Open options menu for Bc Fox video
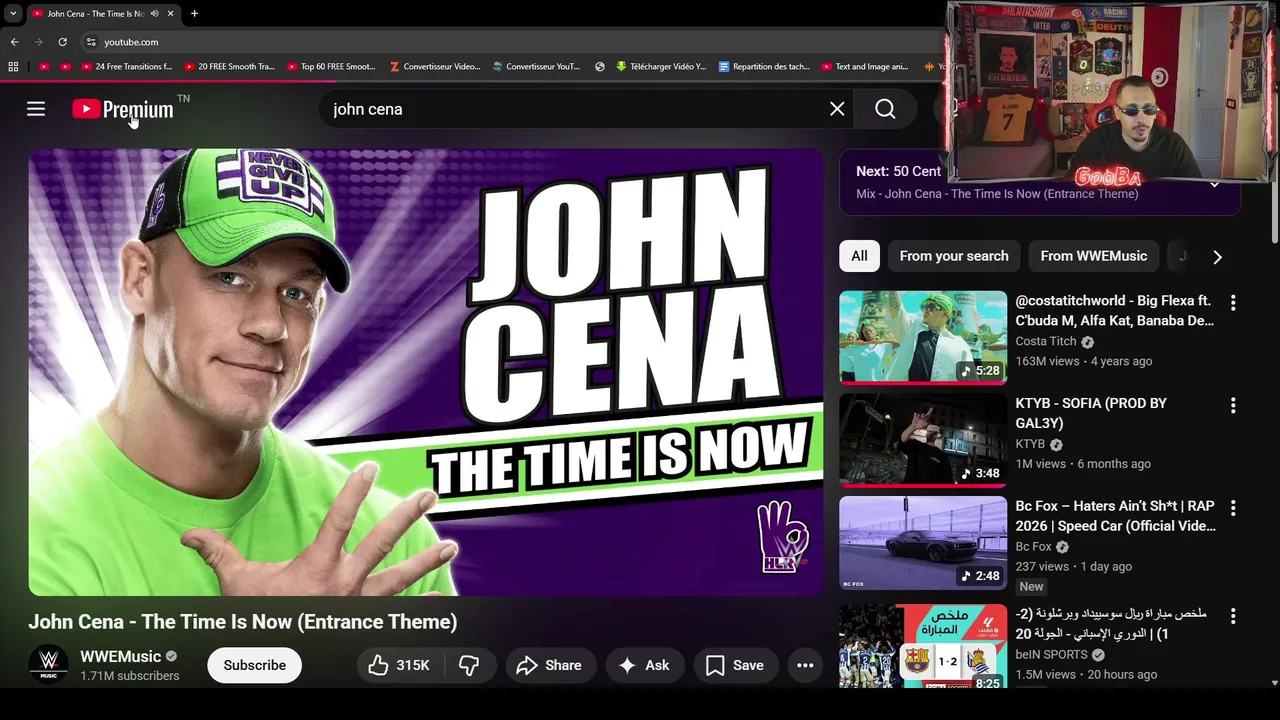 [x=1233, y=508]
